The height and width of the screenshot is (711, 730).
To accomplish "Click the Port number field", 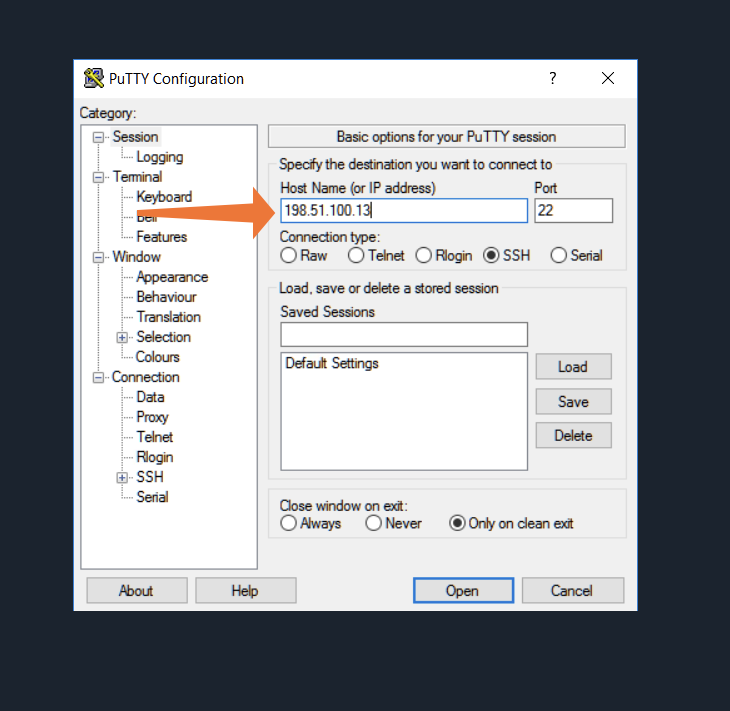I will pyautogui.click(x=573, y=211).
